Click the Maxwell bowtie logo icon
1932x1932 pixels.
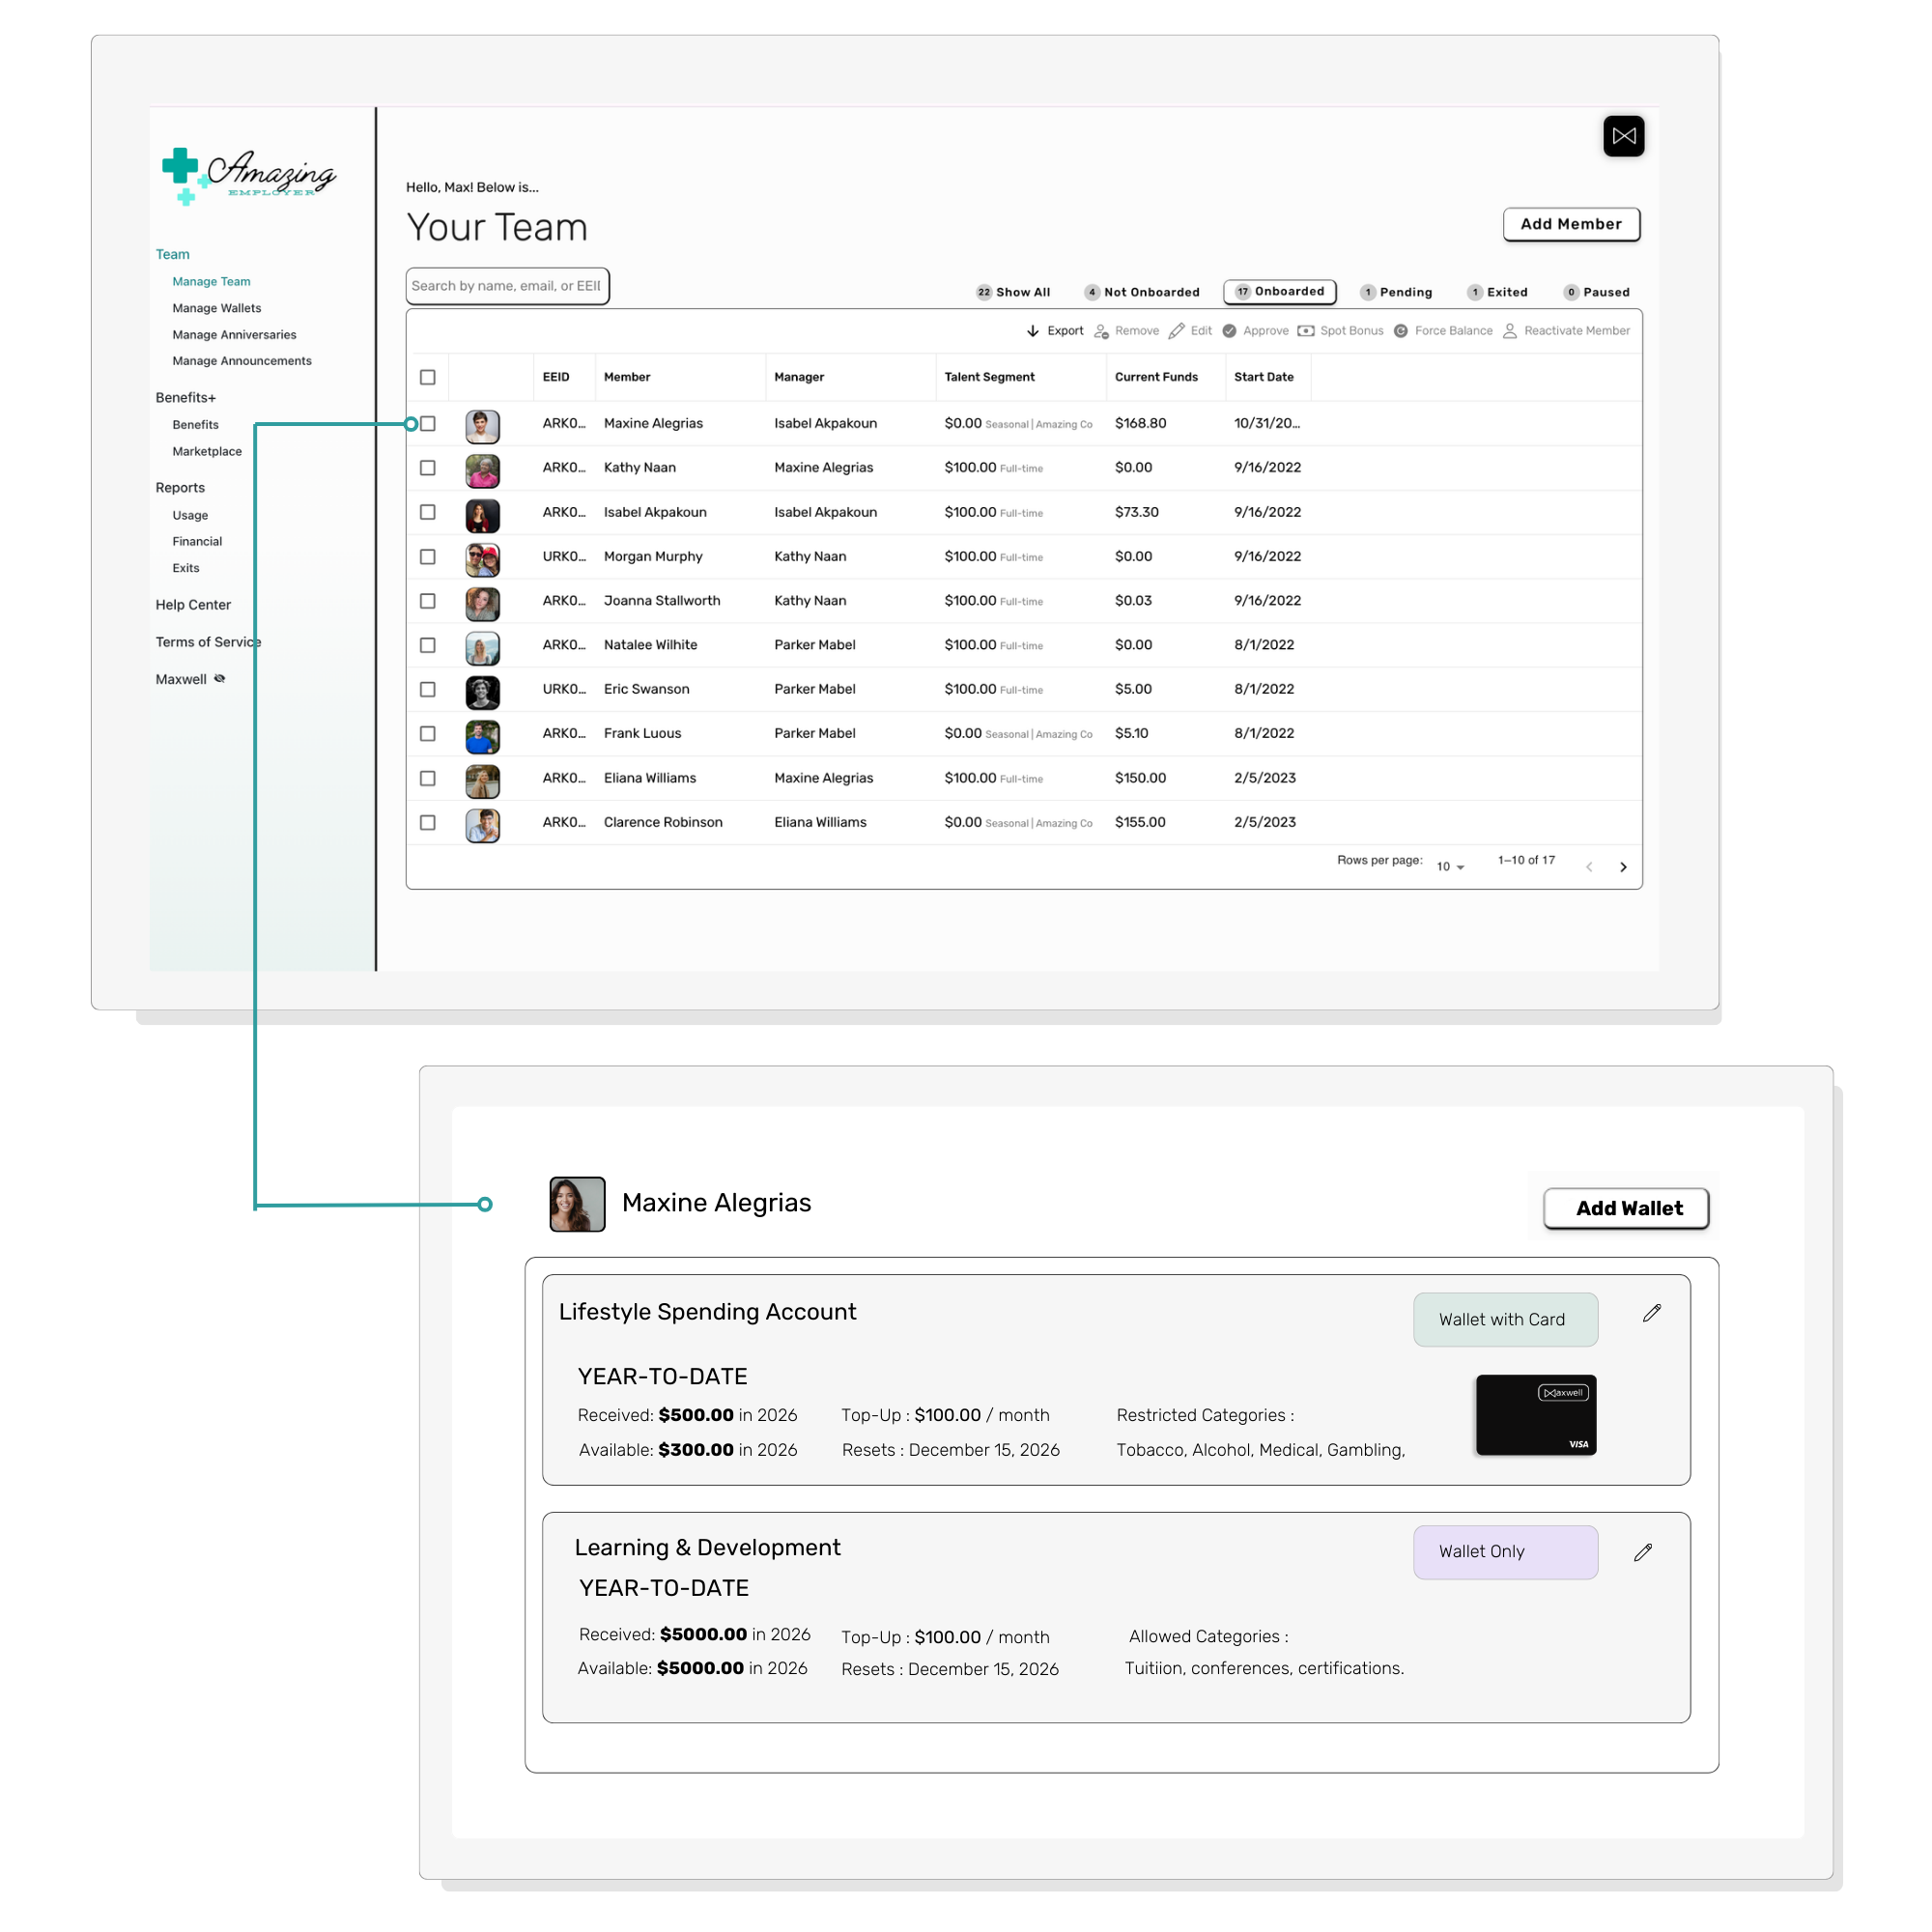pyautogui.click(x=1623, y=136)
